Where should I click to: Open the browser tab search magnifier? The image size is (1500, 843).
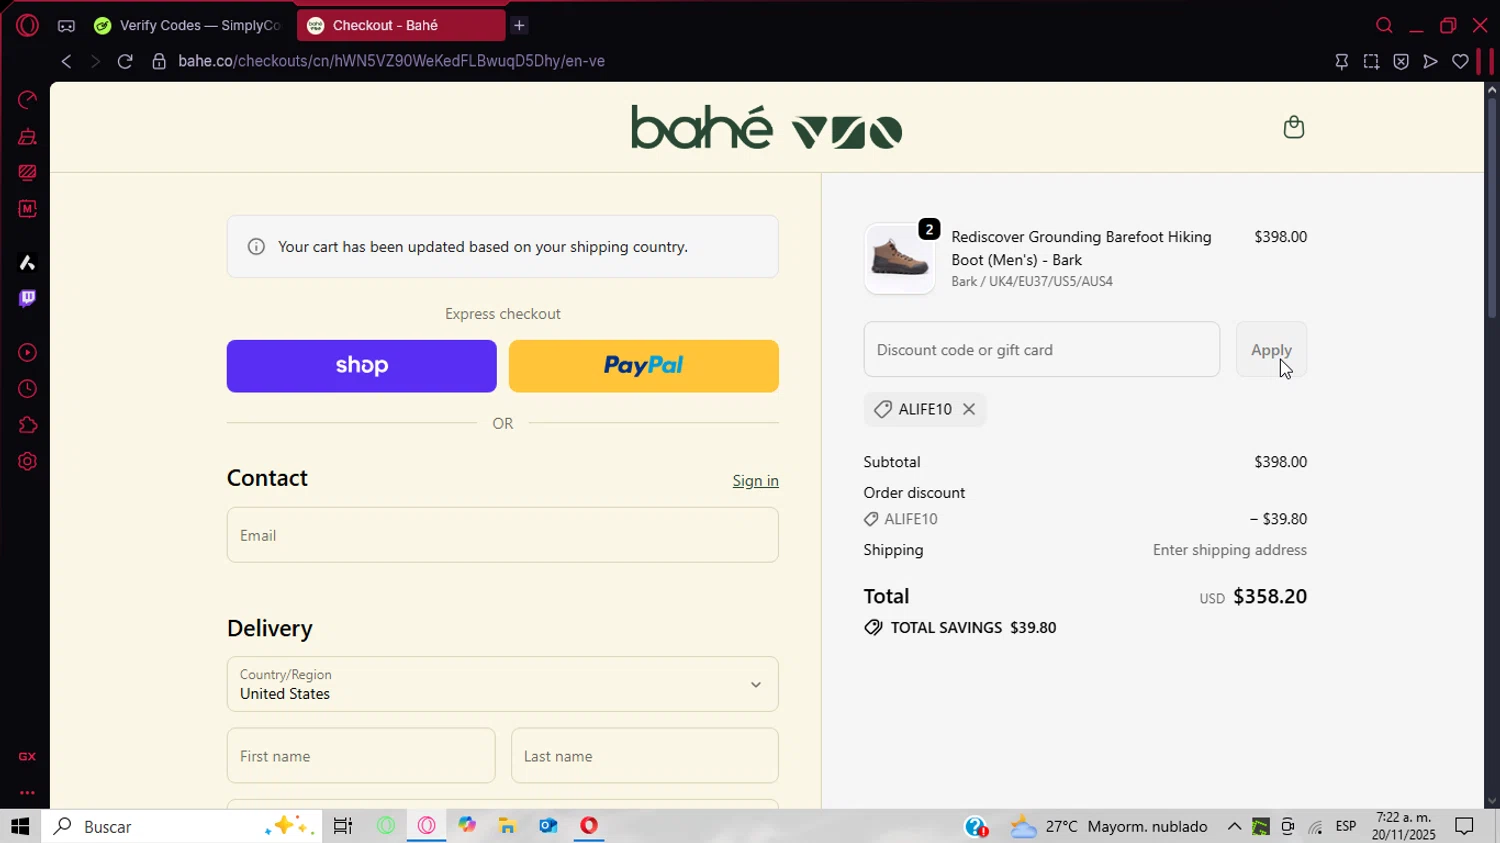click(x=1384, y=25)
